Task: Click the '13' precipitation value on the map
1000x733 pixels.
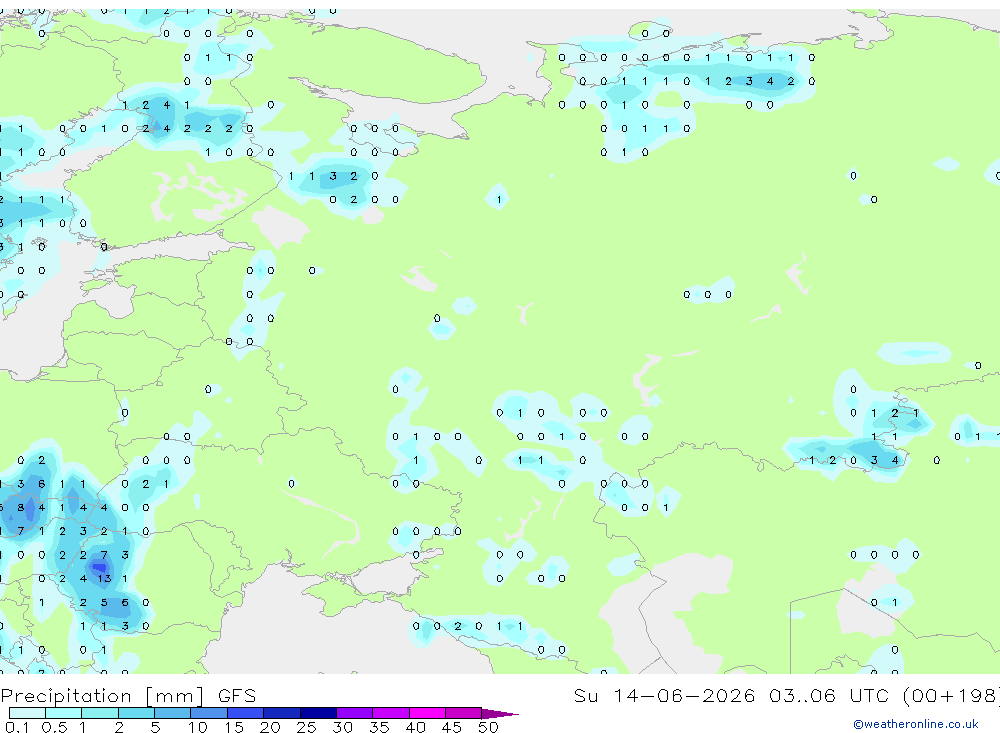Action: coord(104,579)
